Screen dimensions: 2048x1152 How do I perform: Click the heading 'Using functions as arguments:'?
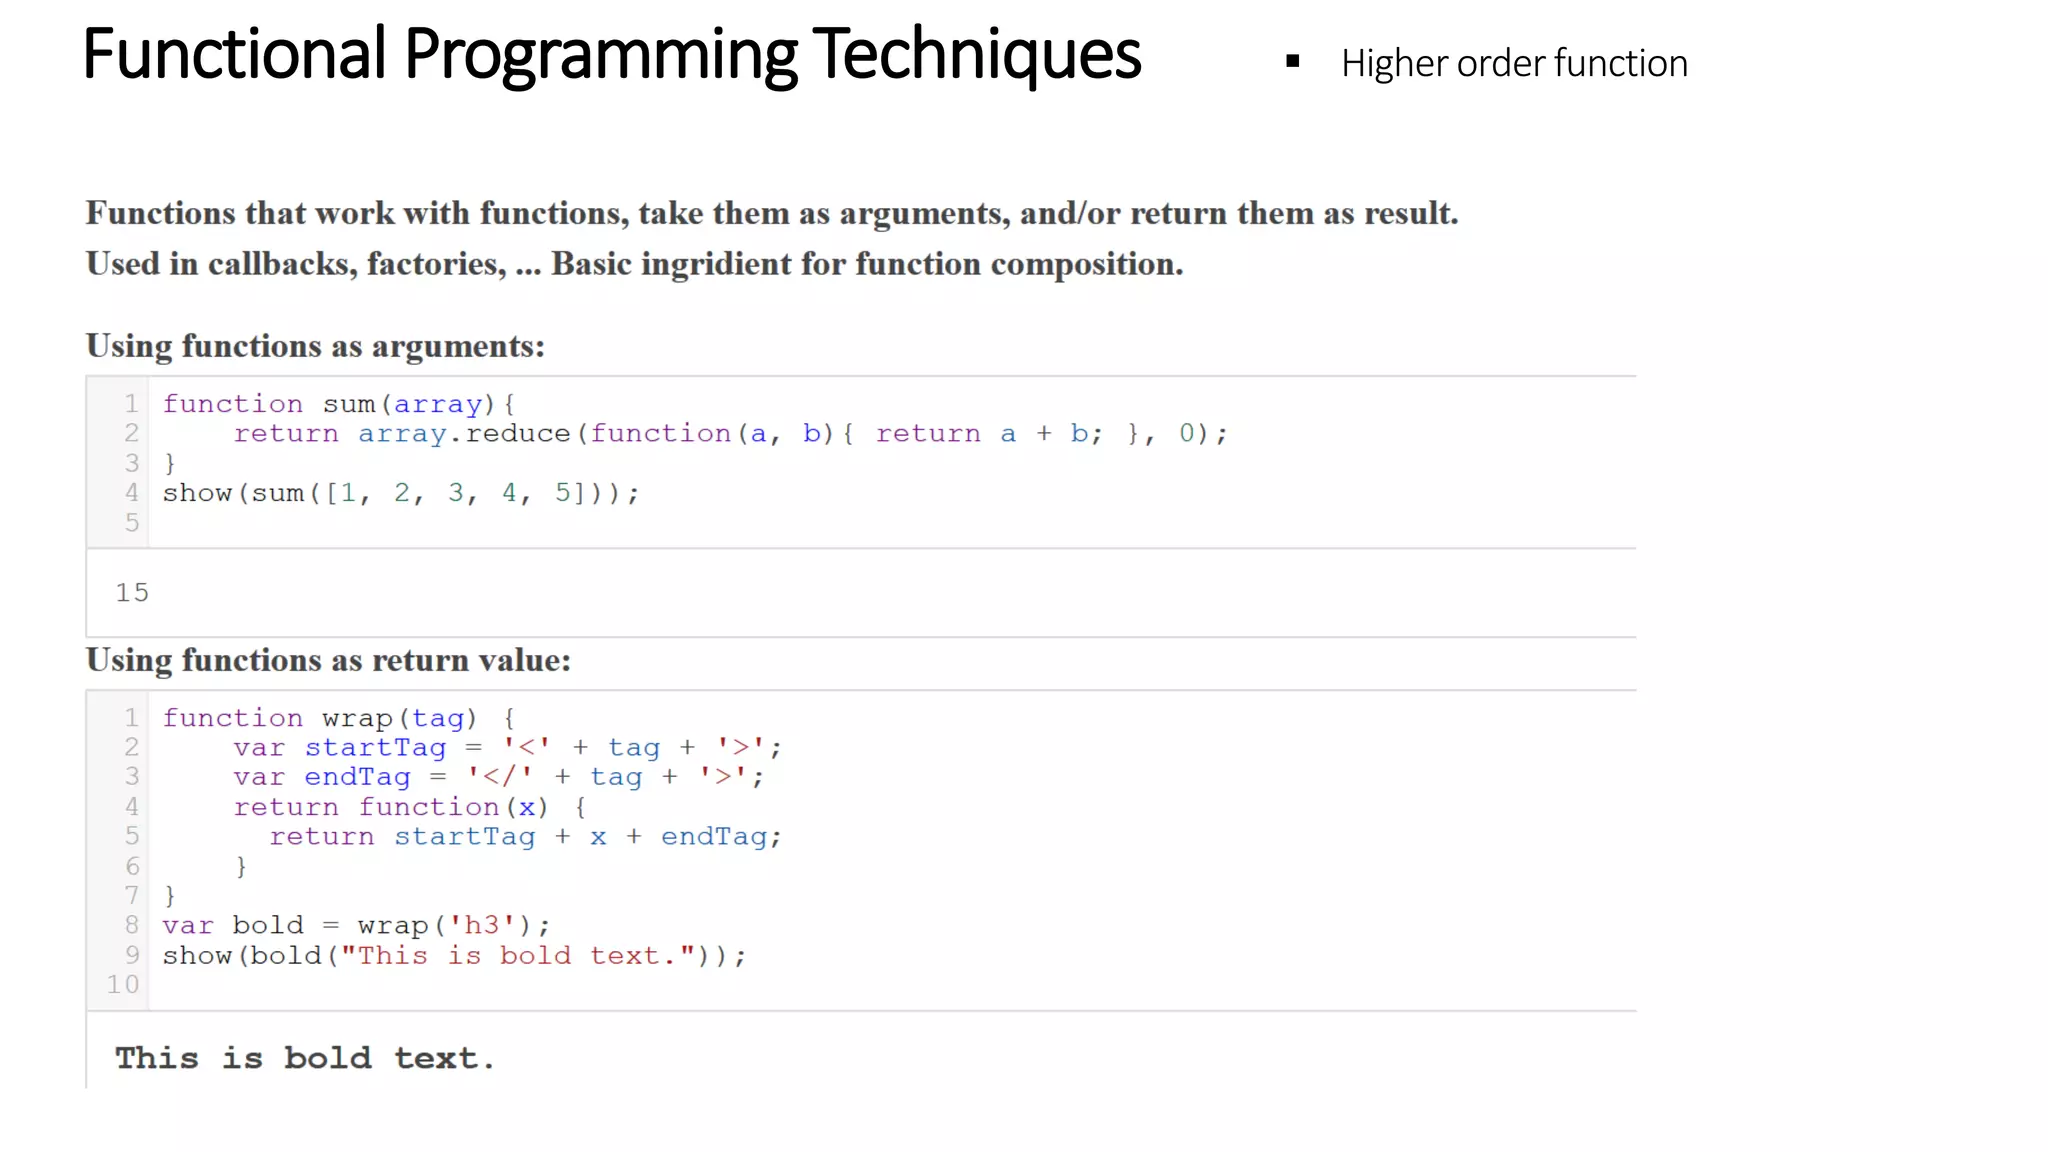pos(315,346)
